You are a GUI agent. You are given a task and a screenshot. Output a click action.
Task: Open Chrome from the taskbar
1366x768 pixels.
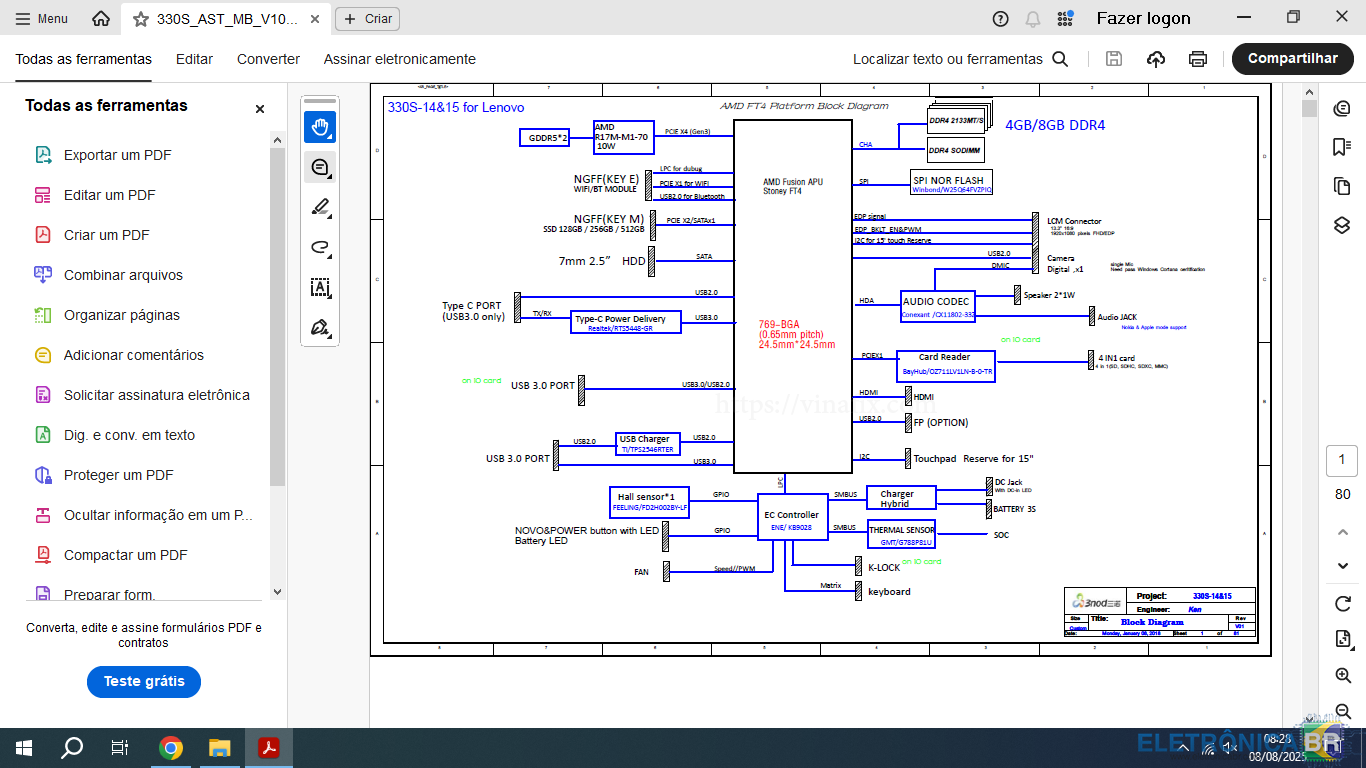[171, 748]
